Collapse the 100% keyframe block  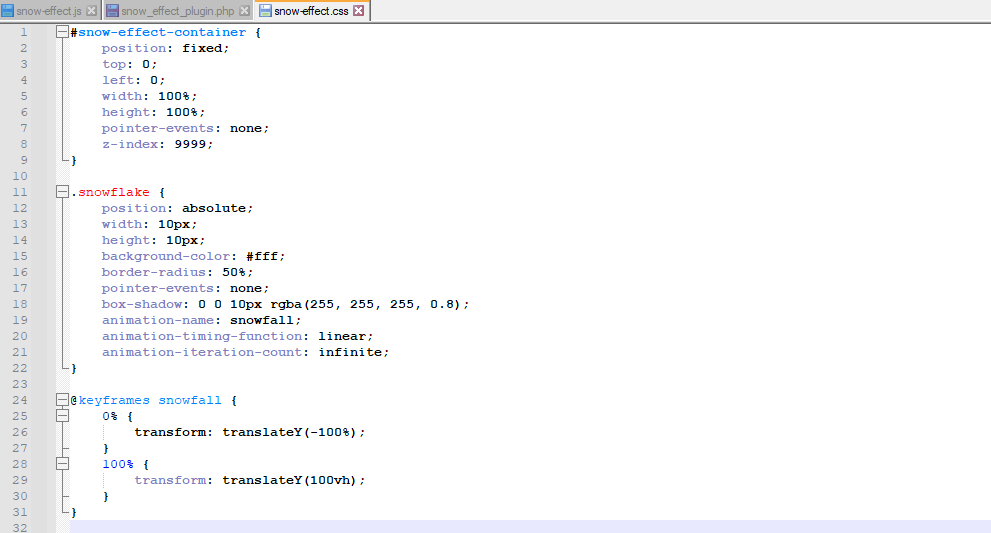(x=63, y=464)
